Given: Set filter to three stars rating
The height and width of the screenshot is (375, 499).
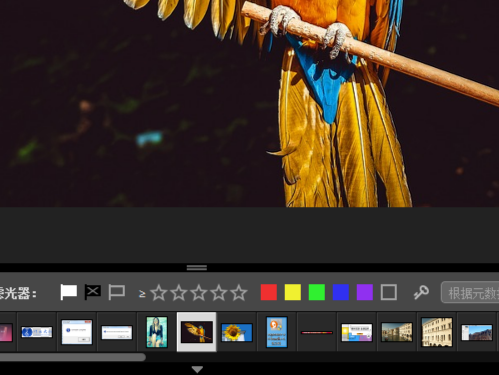Looking at the screenshot, I should tap(199, 293).
